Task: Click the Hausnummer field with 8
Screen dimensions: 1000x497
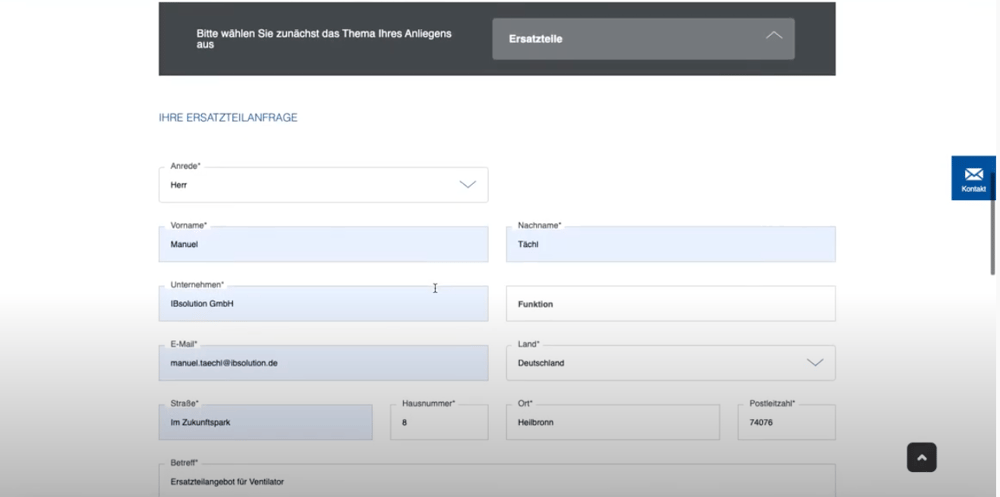Action: (x=439, y=422)
